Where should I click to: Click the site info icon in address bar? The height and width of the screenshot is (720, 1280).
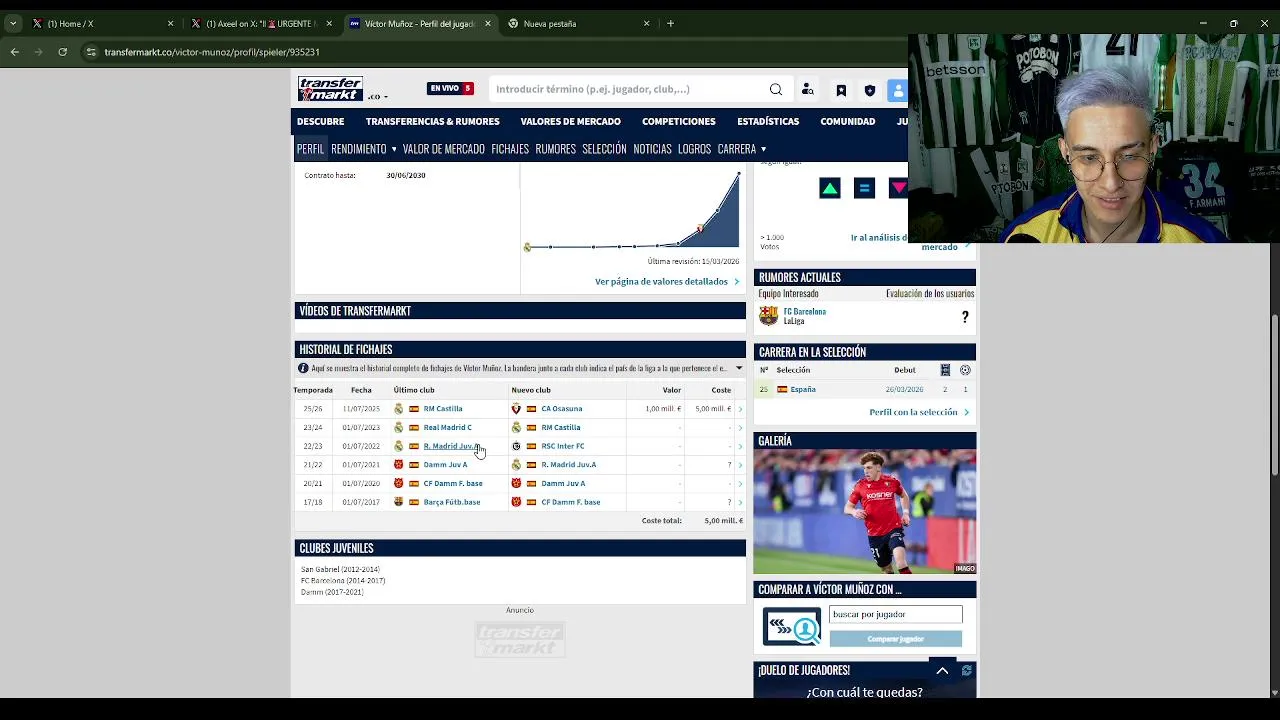coord(91,52)
